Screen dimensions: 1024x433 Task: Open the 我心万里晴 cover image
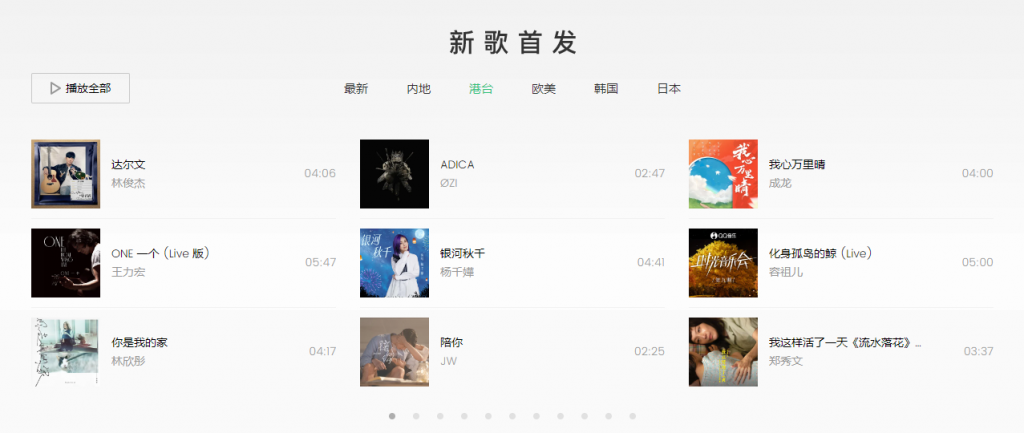[x=723, y=174]
